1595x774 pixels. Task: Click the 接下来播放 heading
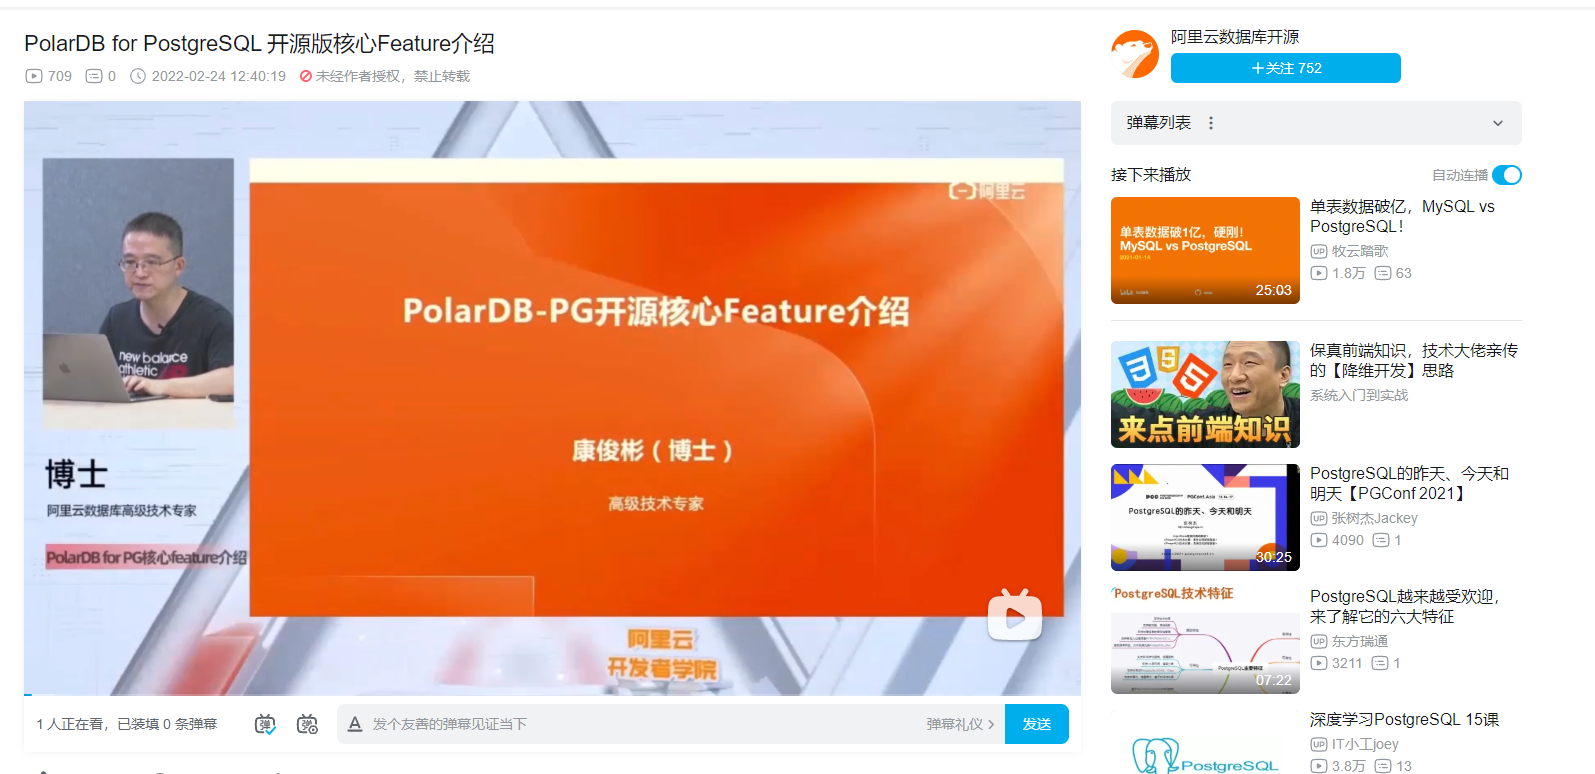pos(1151,175)
